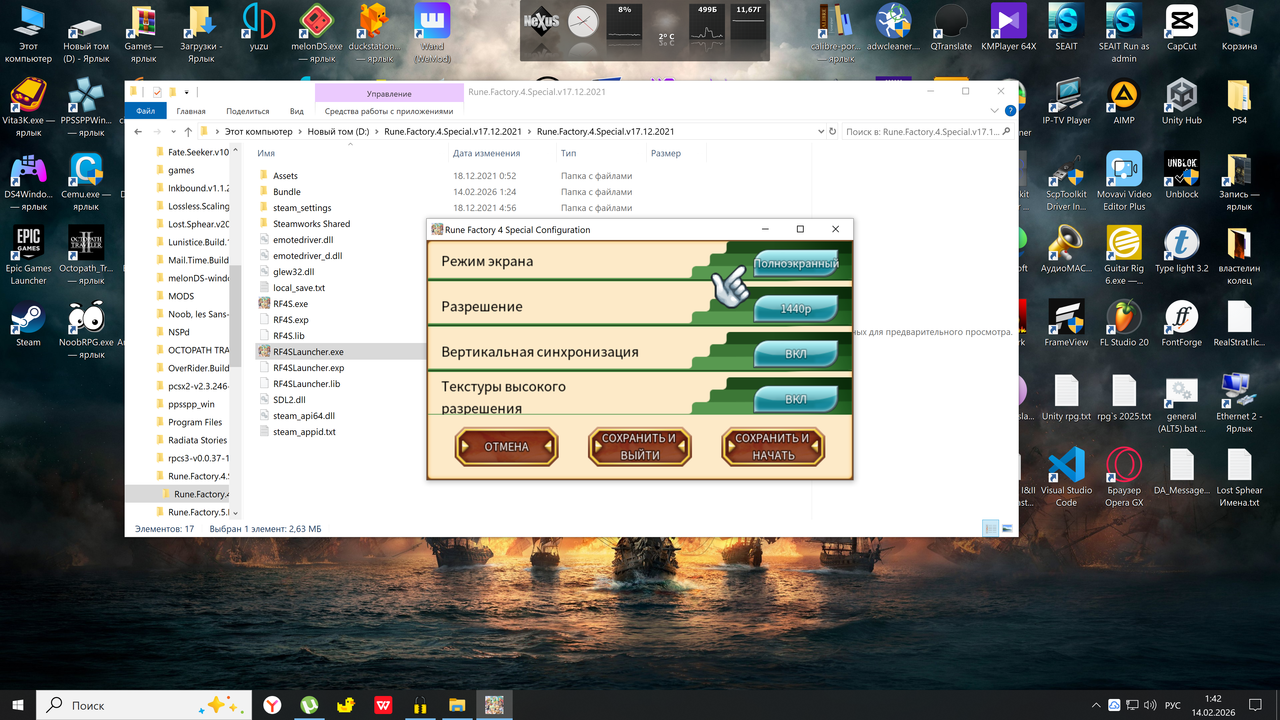Launch KMPlayer 64X from desktop
The height and width of the screenshot is (720, 1280).
point(1008,27)
